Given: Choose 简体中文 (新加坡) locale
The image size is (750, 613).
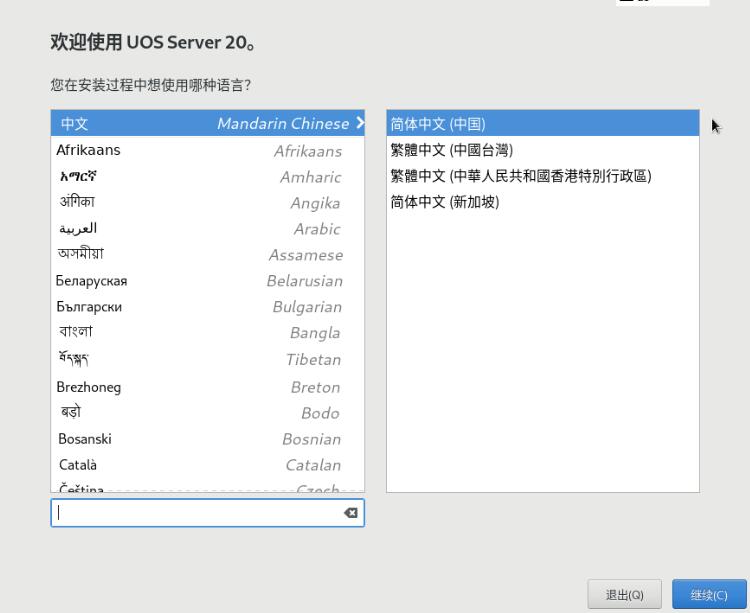Looking at the screenshot, I should pyautogui.click(x=542, y=202).
